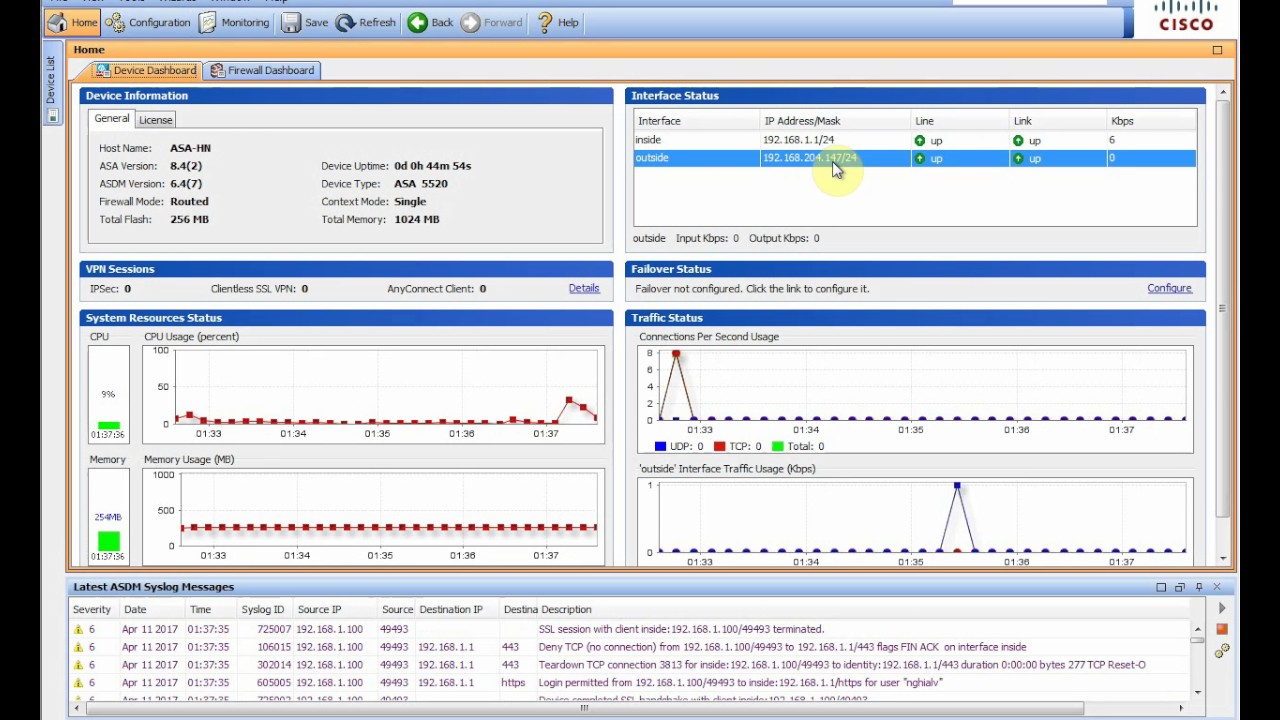Click the Link up icon for inside interface

[x=1018, y=141]
